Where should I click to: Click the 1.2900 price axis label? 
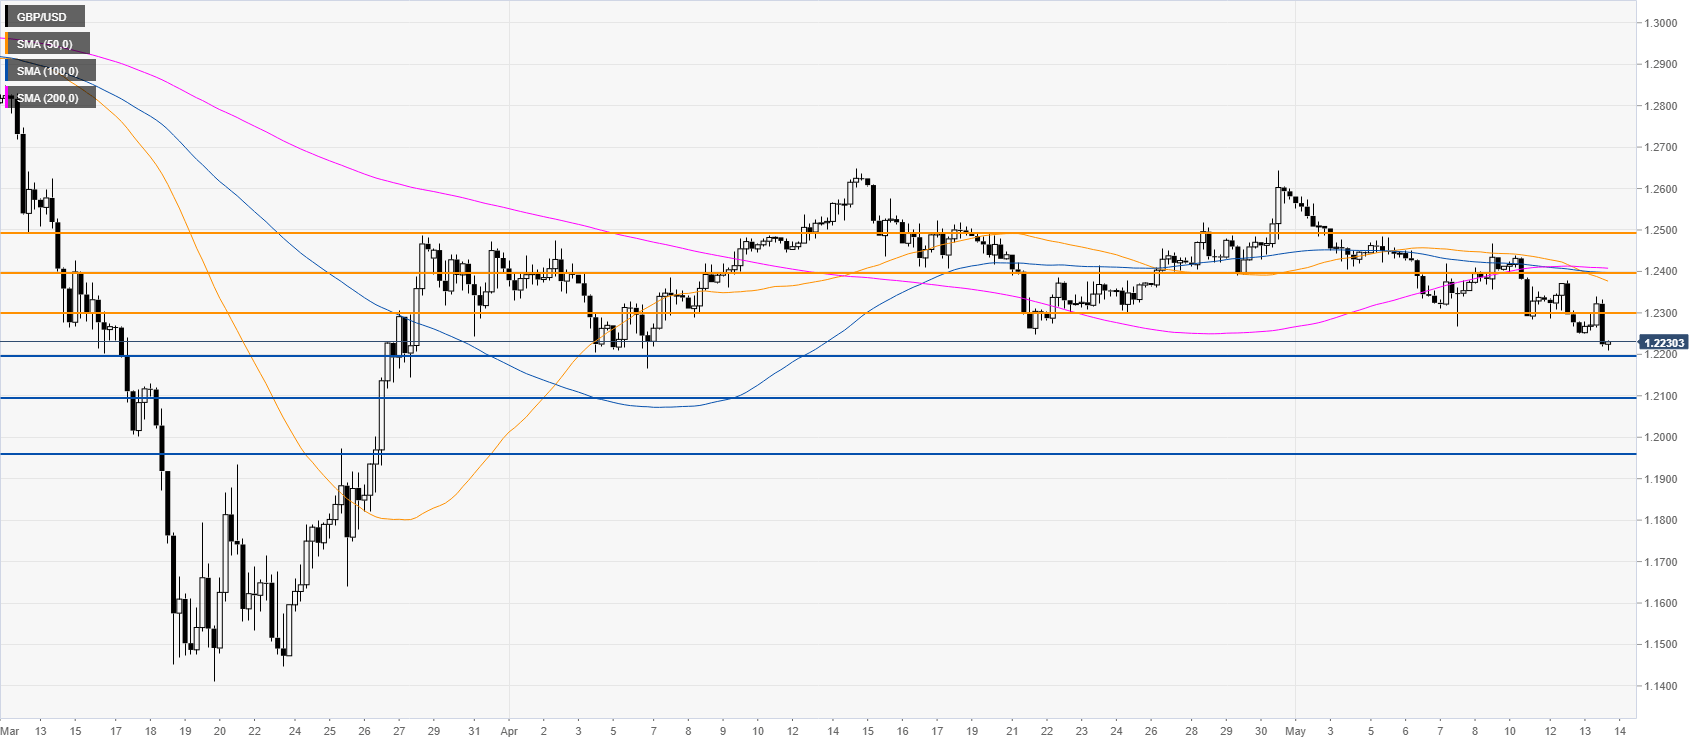point(1660,64)
